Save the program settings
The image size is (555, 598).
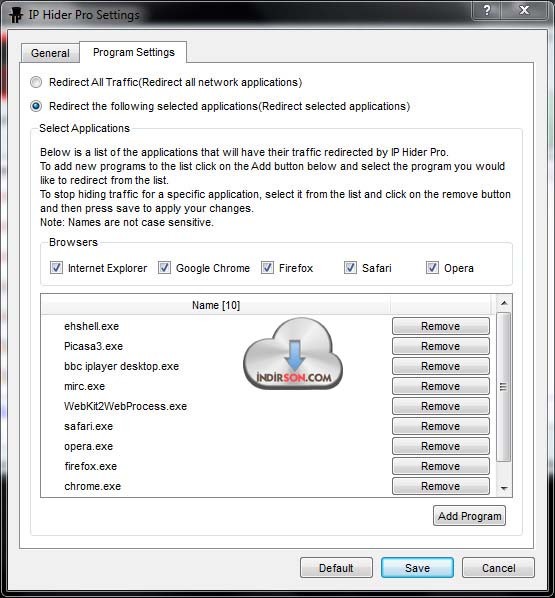[x=417, y=568]
